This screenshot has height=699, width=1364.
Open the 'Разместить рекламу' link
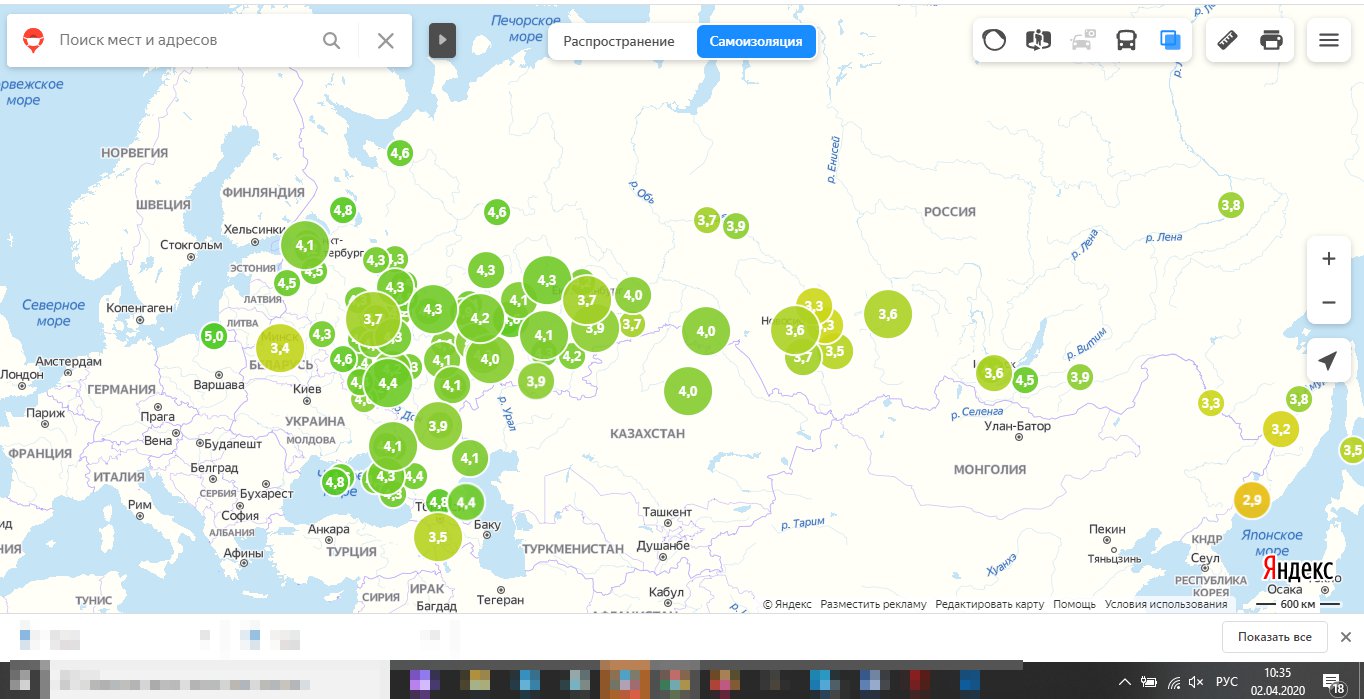point(873,604)
